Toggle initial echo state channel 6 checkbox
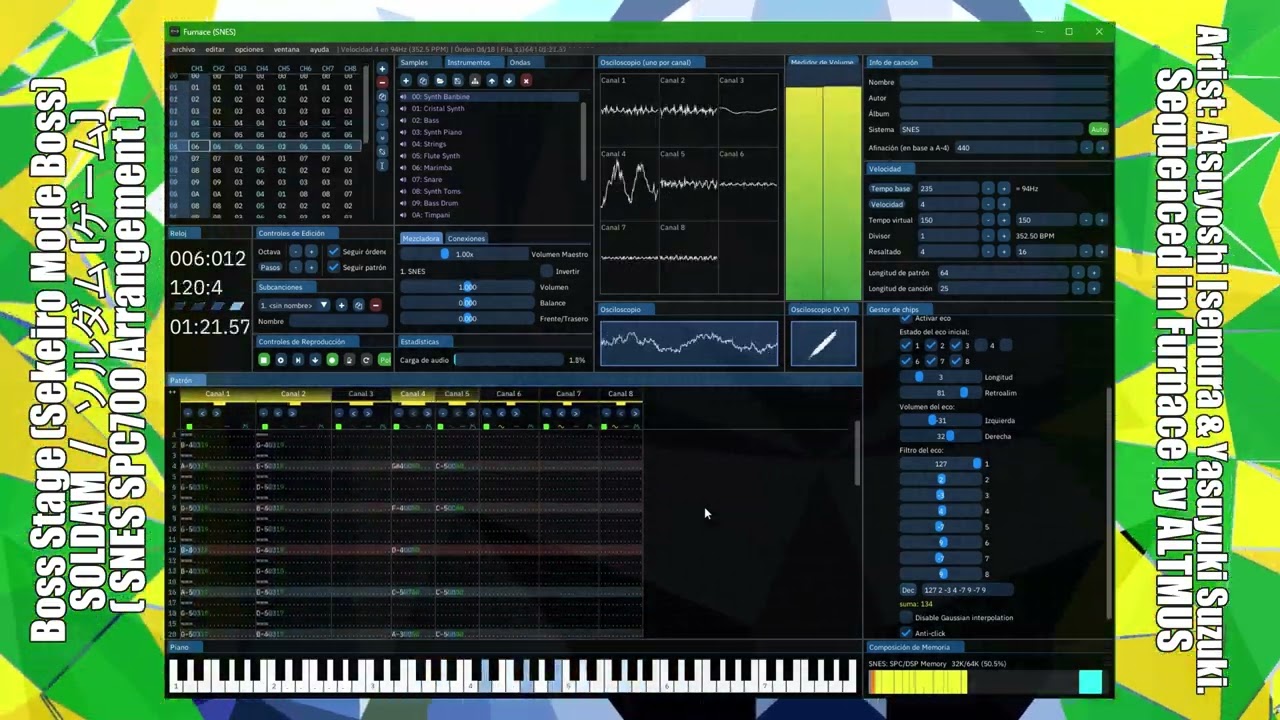1280x720 pixels. tap(906, 361)
